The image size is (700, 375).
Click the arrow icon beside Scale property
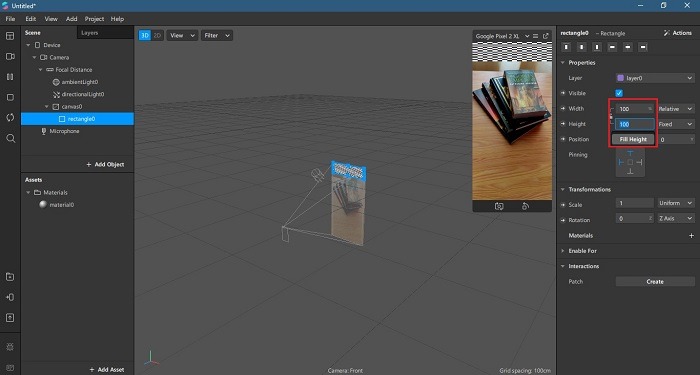pos(563,205)
